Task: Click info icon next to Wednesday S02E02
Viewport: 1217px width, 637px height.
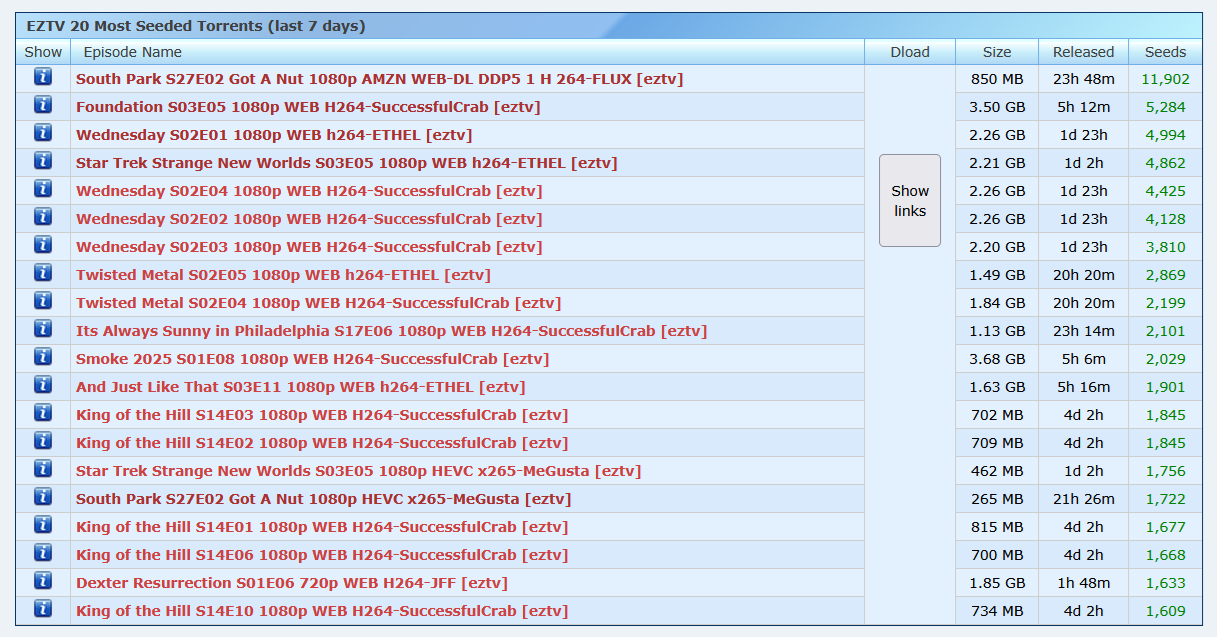Action: (x=42, y=217)
